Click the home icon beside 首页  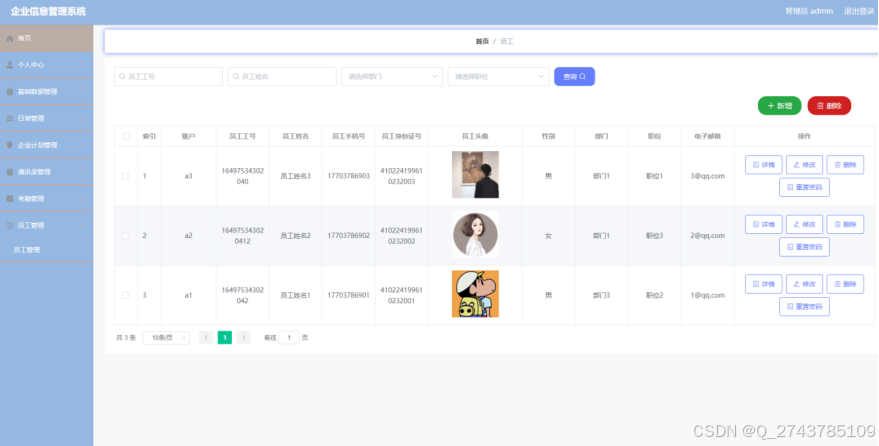point(10,39)
